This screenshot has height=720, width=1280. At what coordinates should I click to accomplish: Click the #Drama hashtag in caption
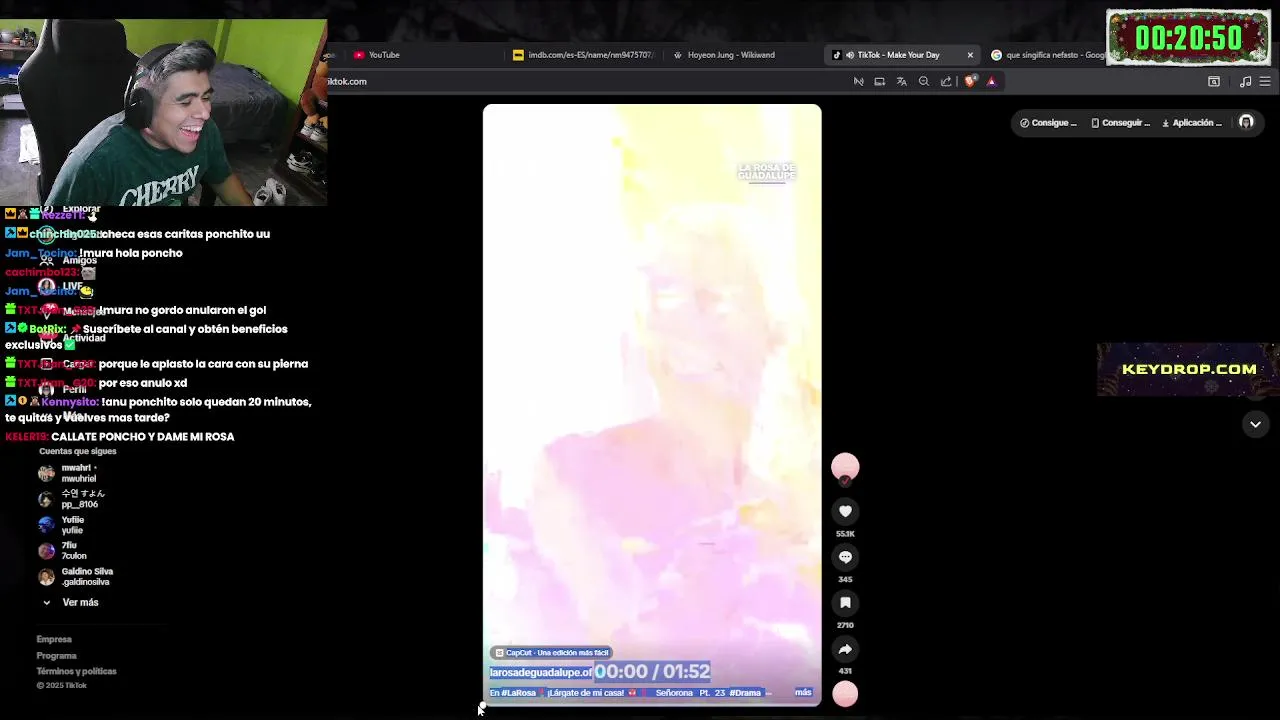(746, 692)
